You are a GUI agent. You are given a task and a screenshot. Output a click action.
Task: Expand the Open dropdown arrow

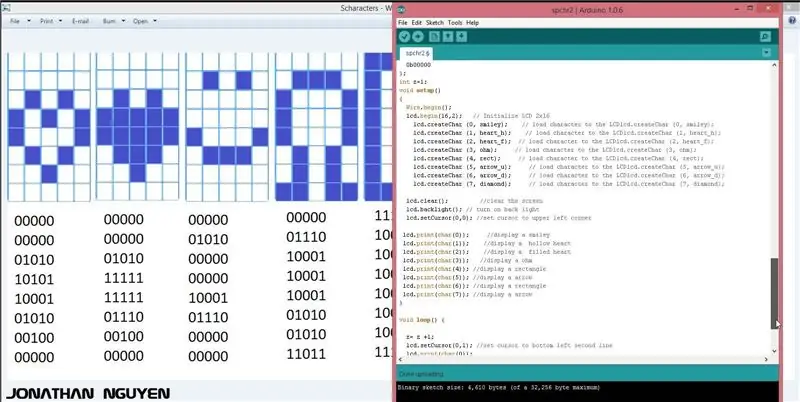(x=155, y=21)
